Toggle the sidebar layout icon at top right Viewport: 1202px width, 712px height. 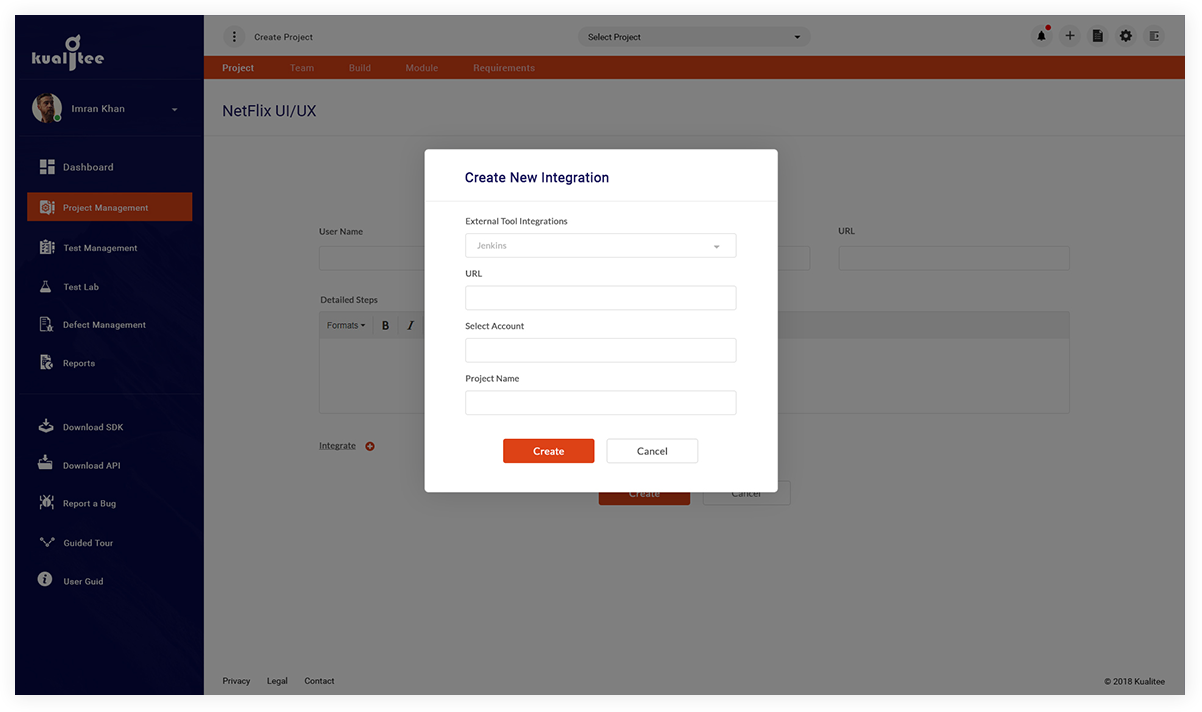click(1154, 36)
